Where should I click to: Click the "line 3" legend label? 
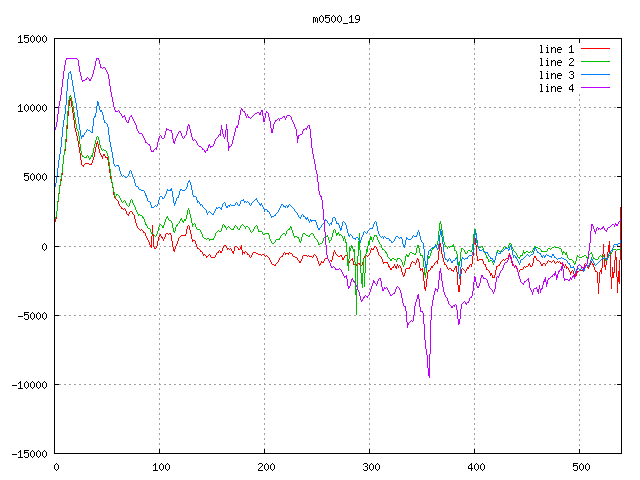(557, 75)
